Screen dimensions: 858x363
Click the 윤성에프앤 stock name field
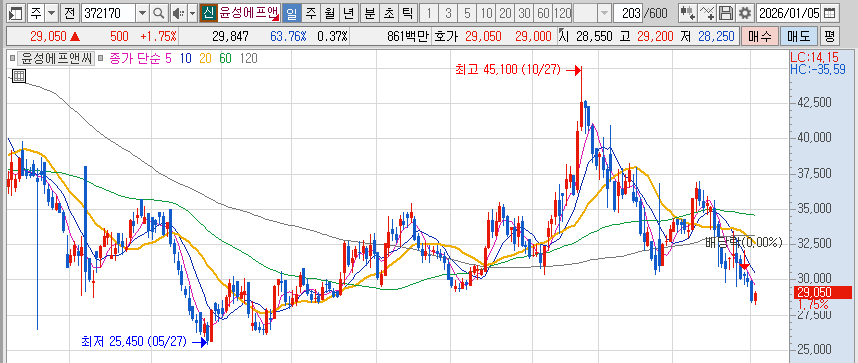pyautogui.click(x=248, y=13)
